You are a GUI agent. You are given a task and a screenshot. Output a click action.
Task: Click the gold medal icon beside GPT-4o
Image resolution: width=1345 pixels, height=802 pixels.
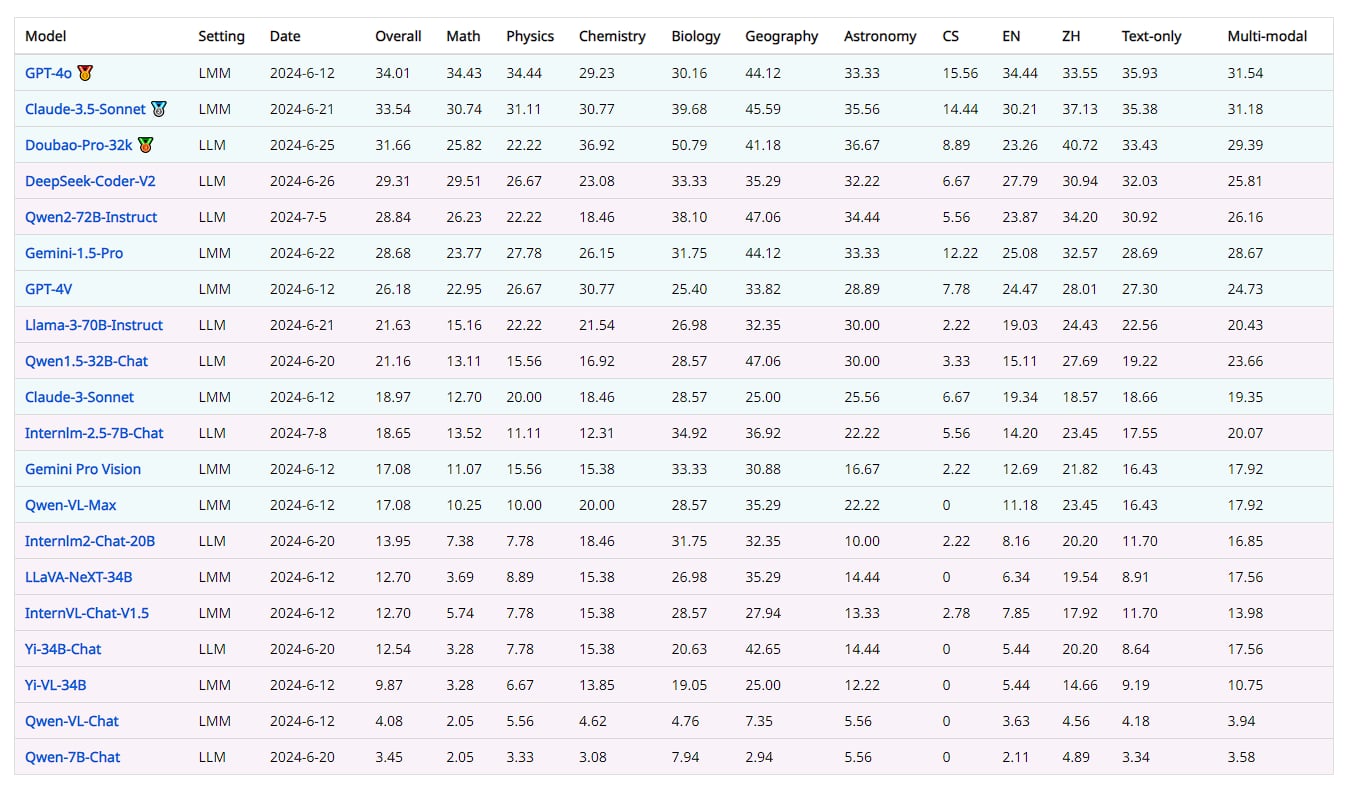(x=85, y=73)
